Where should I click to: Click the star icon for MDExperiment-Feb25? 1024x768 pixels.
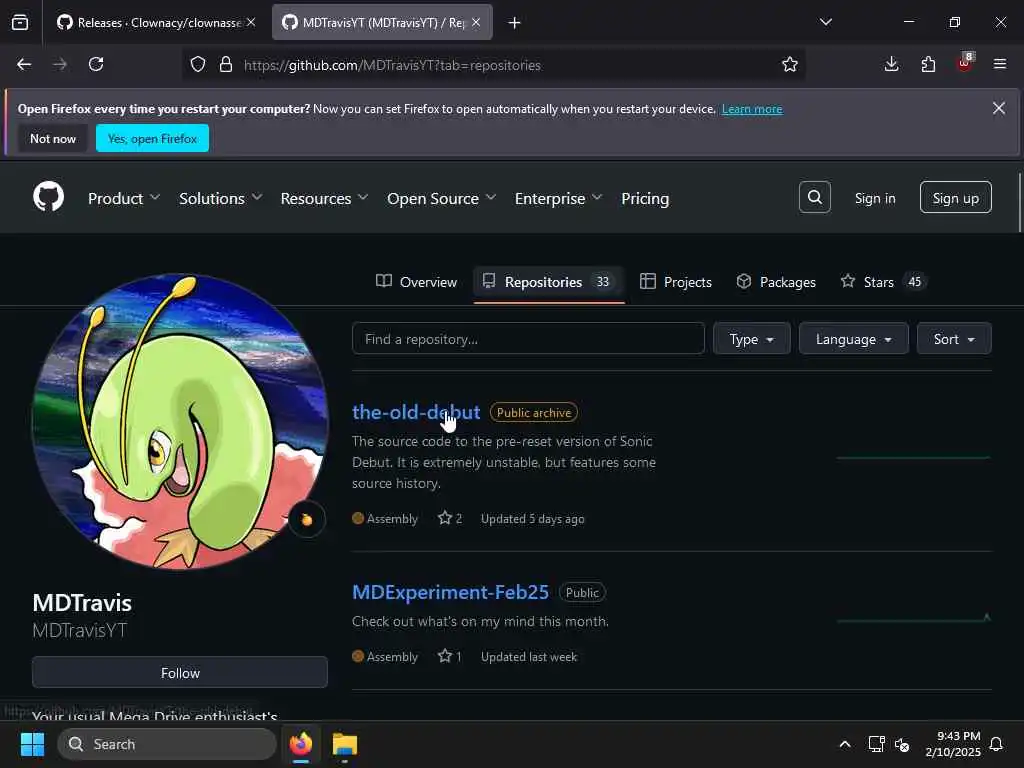445,656
